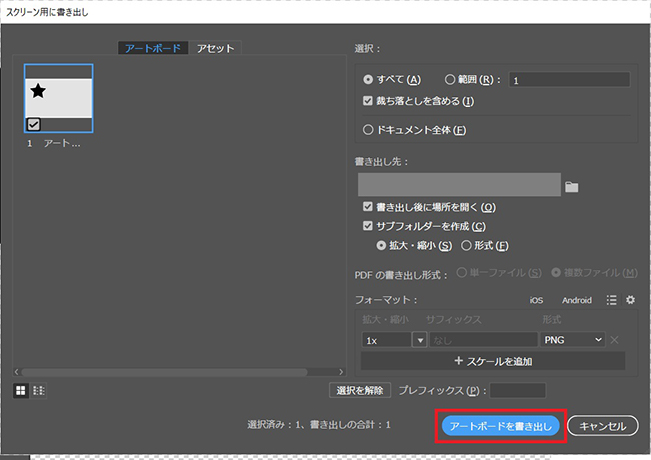Screen dimensions: 651x460
Task: Click the プレフィックス input field
Action: click(517, 390)
